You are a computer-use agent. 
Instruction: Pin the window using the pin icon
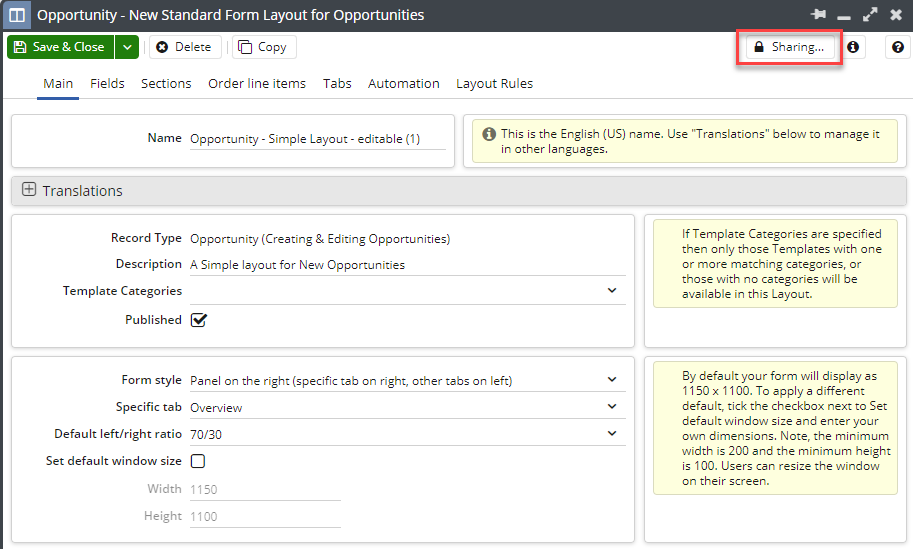pyautogui.click(x=819, y=15)
